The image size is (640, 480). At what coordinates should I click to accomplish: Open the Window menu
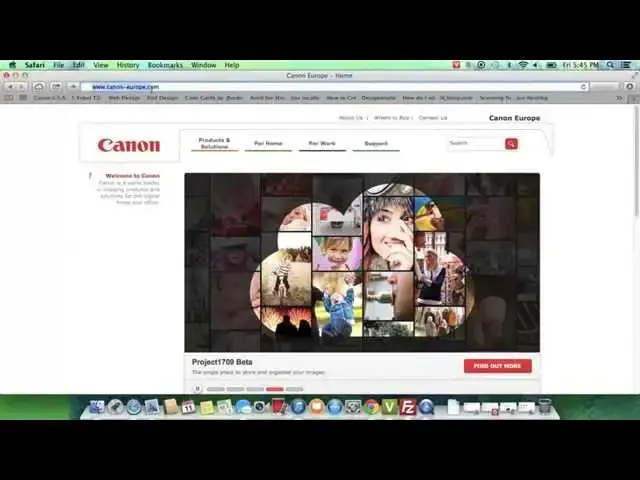click(204, 65)
